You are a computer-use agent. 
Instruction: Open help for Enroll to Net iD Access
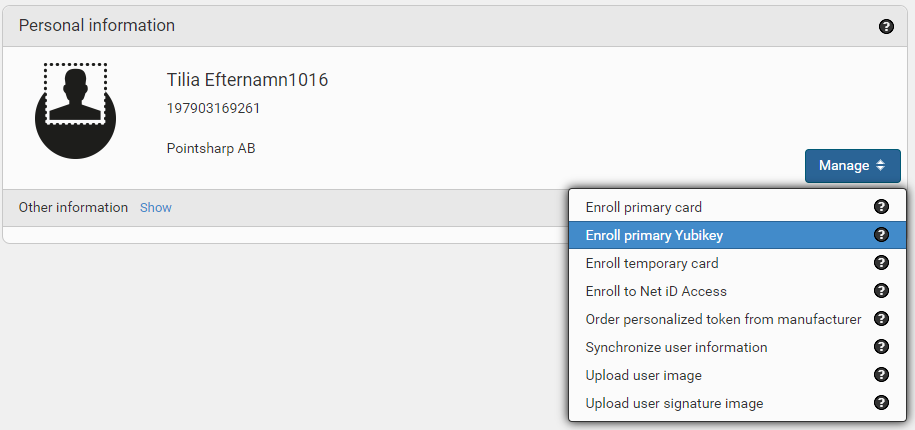pyautogui.click(x=881, y=291)
